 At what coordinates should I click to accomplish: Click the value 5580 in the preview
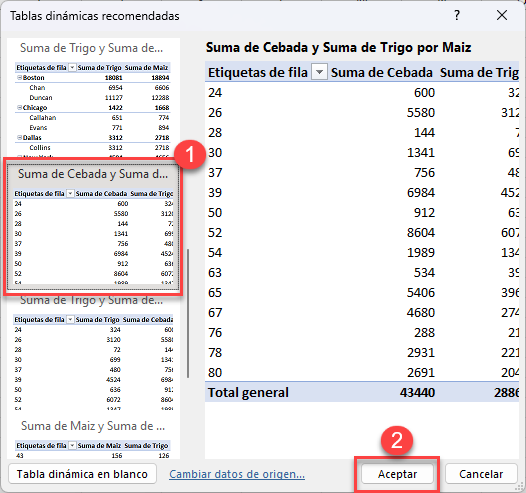[421, 112]
